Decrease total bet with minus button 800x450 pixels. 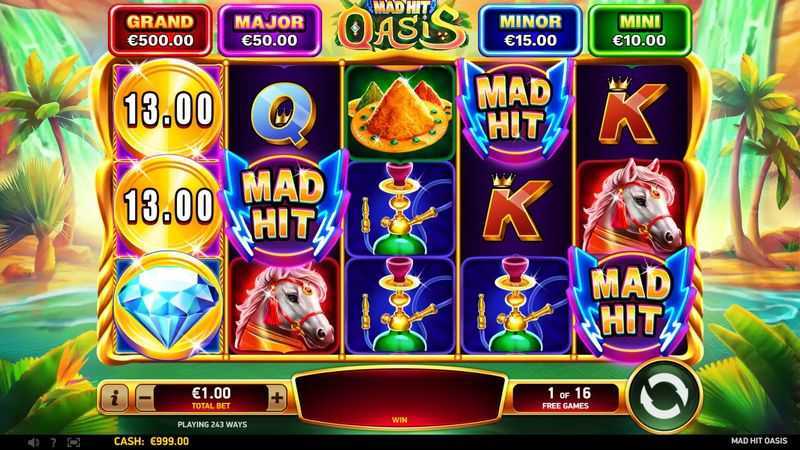(x=145, y=398)
